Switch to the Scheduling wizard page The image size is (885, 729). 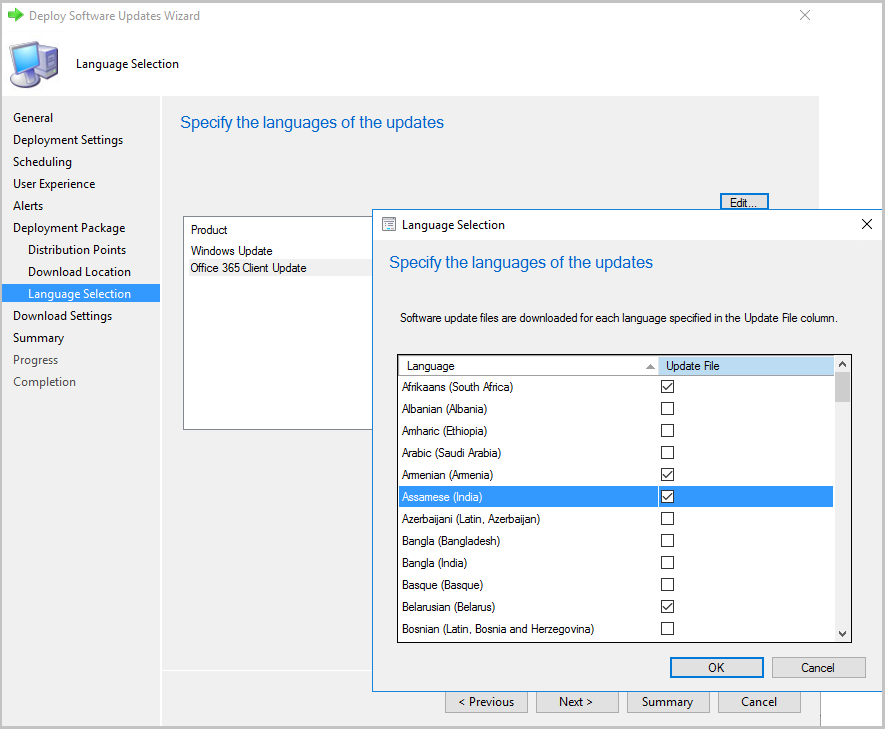click(x=42, y=161)
